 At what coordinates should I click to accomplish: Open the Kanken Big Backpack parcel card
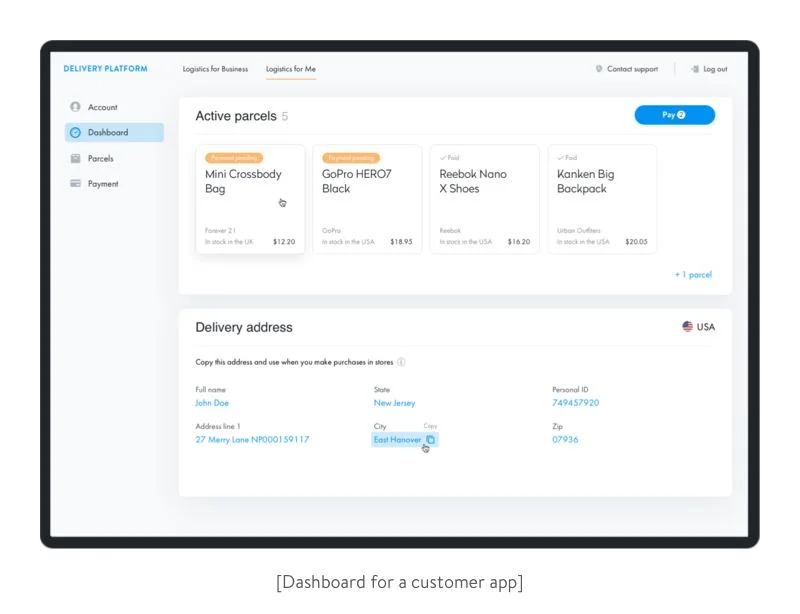[602, 199]
